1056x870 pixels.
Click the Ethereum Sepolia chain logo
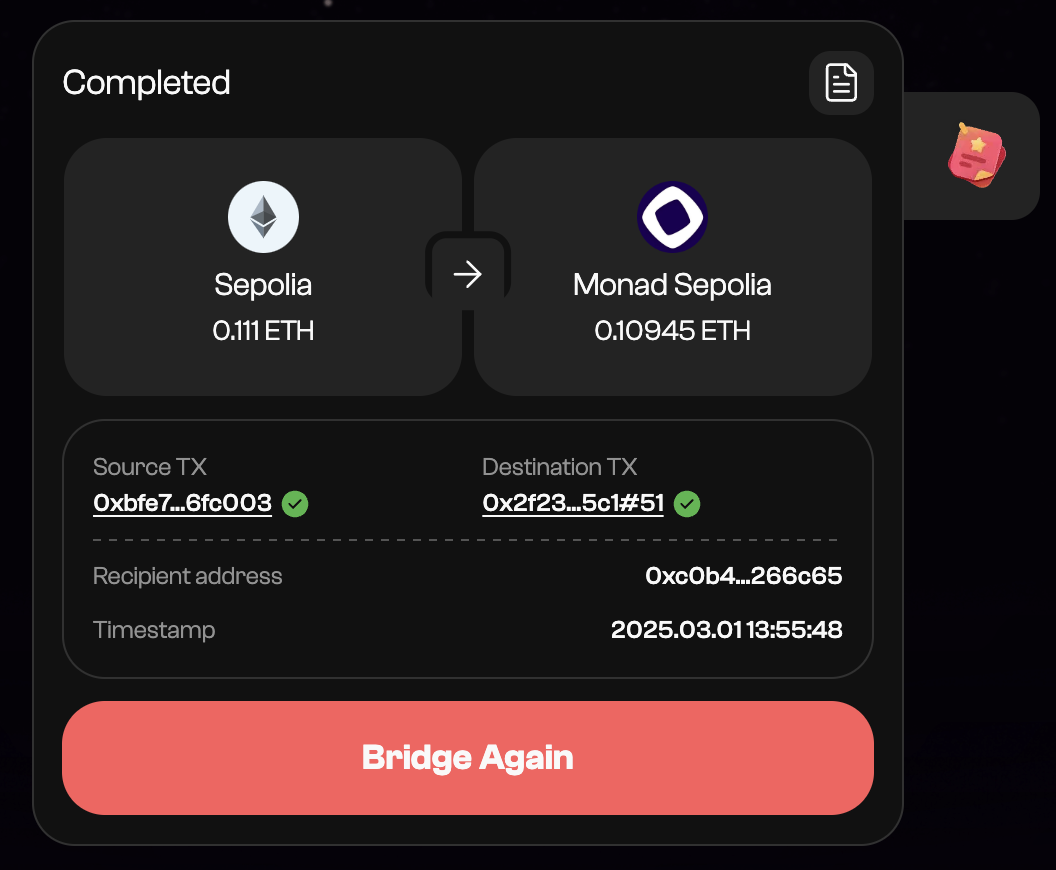(263, 216)
